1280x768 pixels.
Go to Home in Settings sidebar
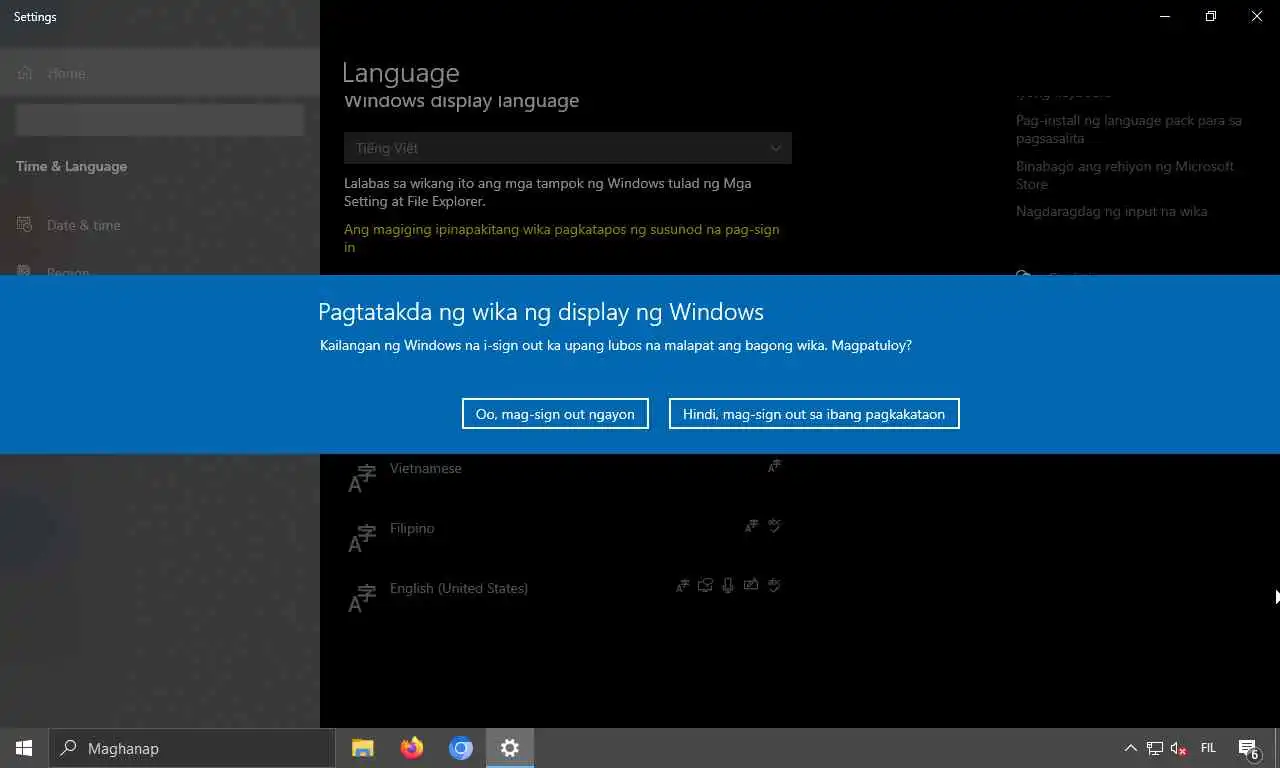point(160,73)
